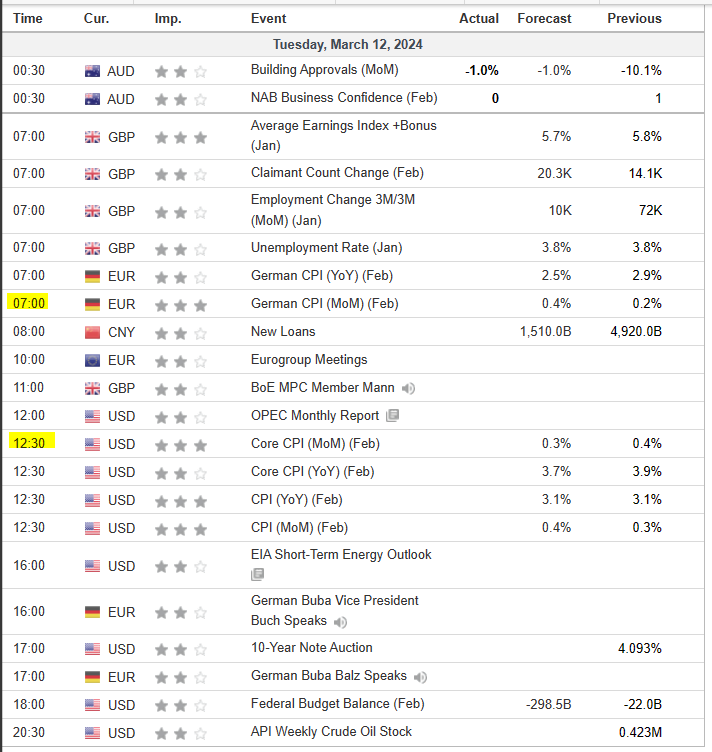712x752 pixels.
Task: Click German flag in the Buch Speaks row
Action: pyautogui.click(x=93, y=611)
